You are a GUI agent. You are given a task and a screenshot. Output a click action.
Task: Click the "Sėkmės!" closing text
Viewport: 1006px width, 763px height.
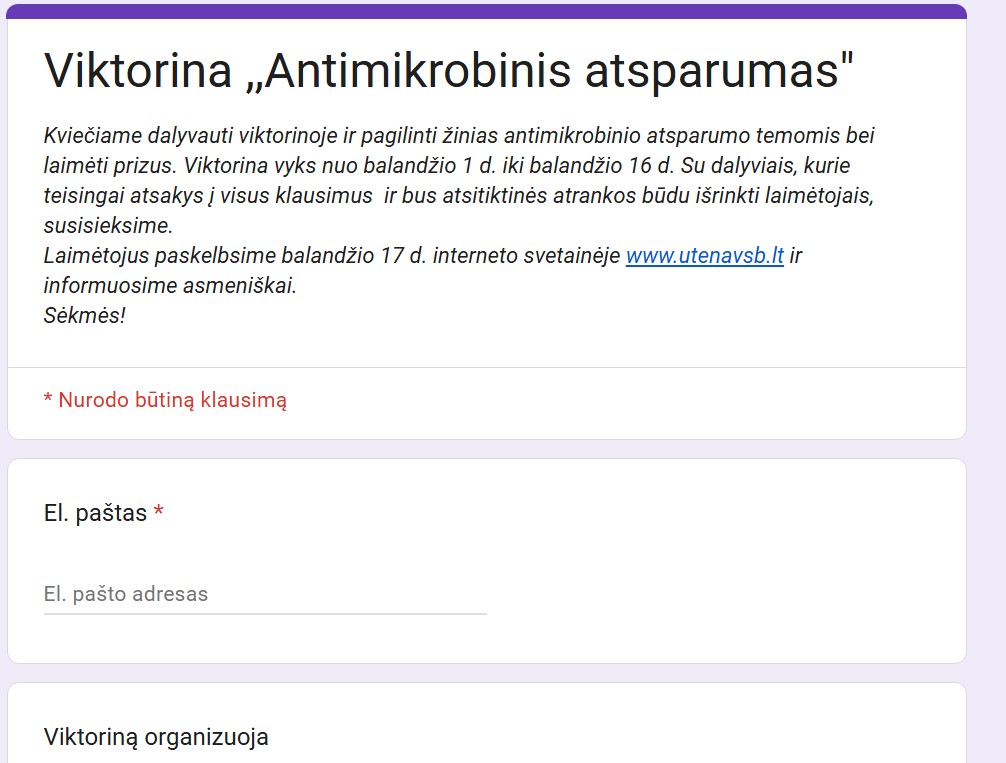point(85,315)
